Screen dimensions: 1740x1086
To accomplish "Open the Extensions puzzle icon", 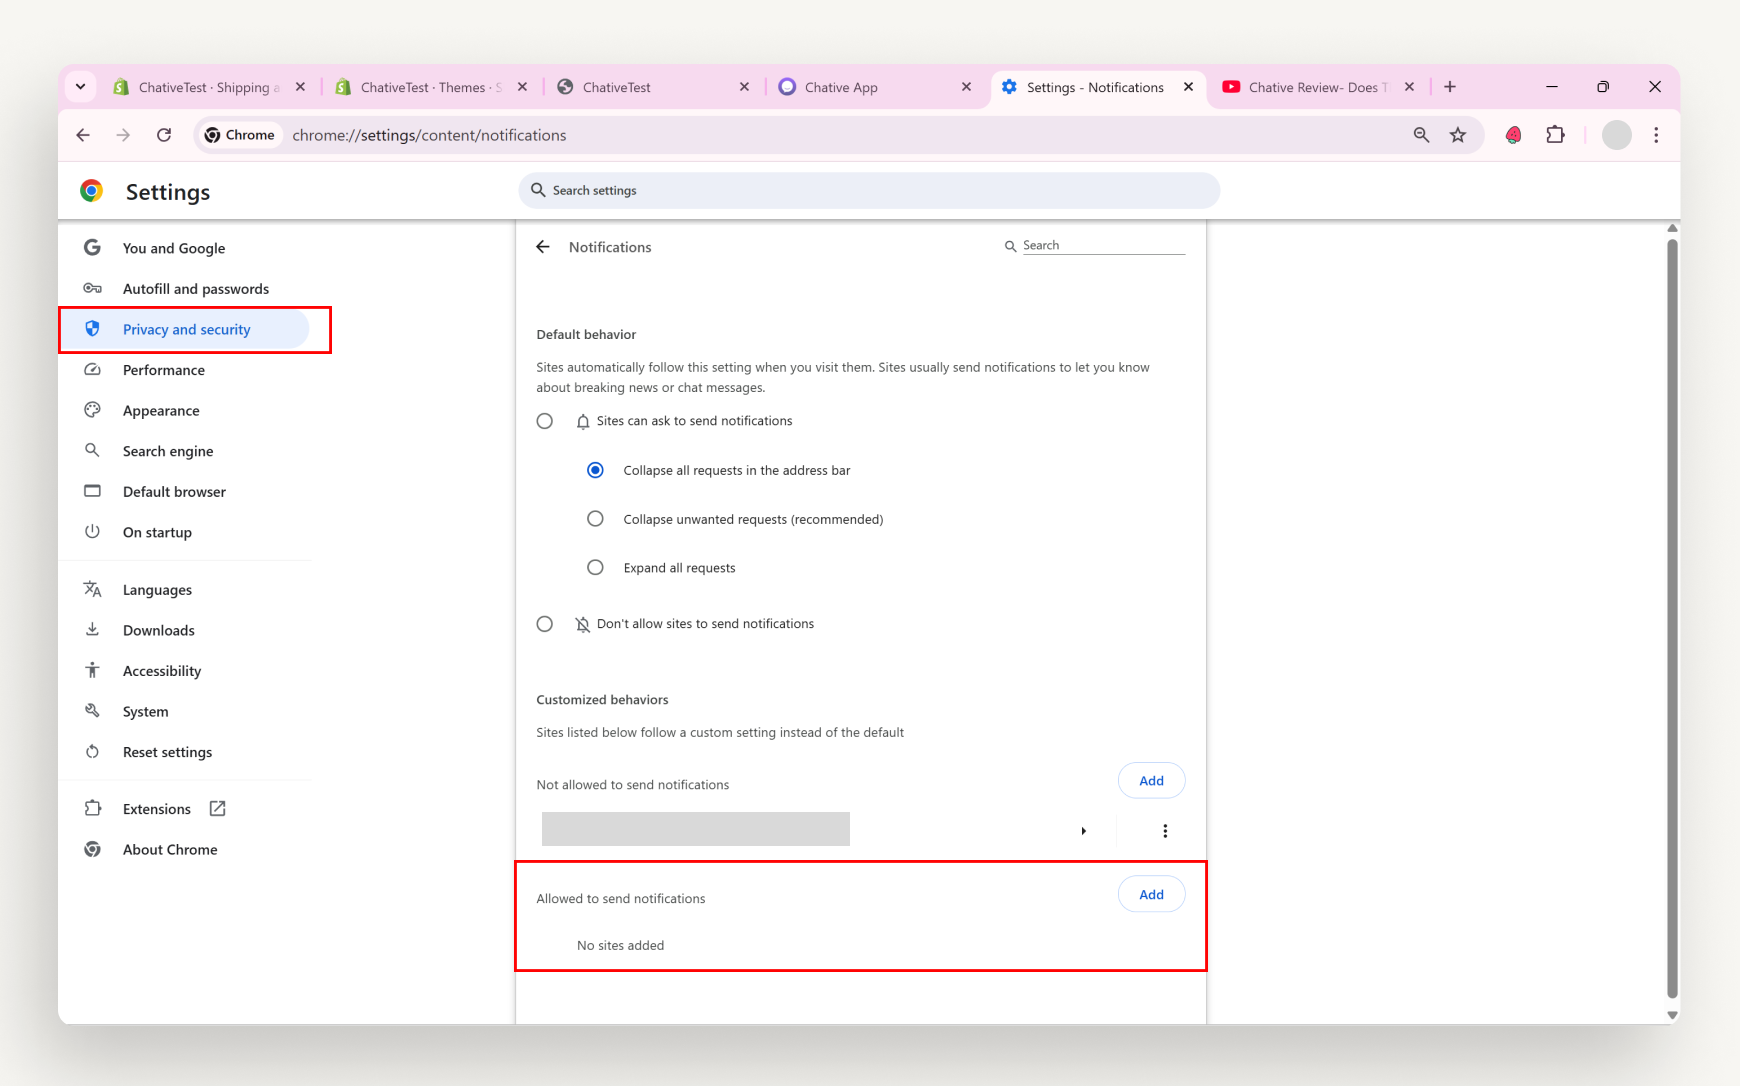I will (1556, 135).
